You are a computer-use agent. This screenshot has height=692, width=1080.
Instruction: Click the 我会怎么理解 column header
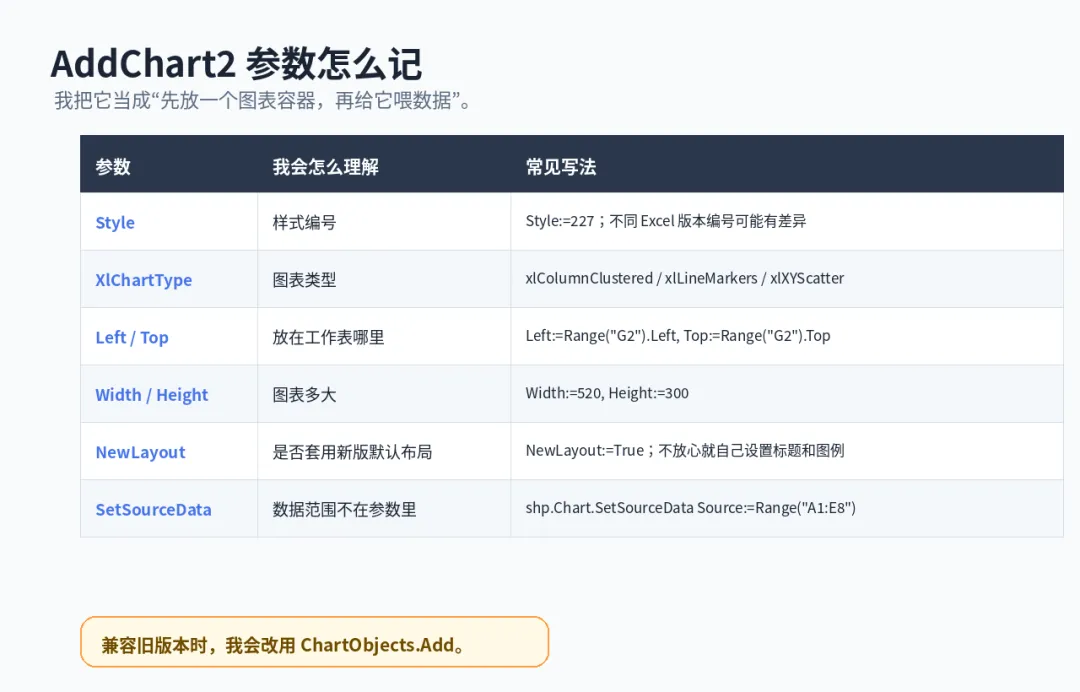click(x=325, y=167)
